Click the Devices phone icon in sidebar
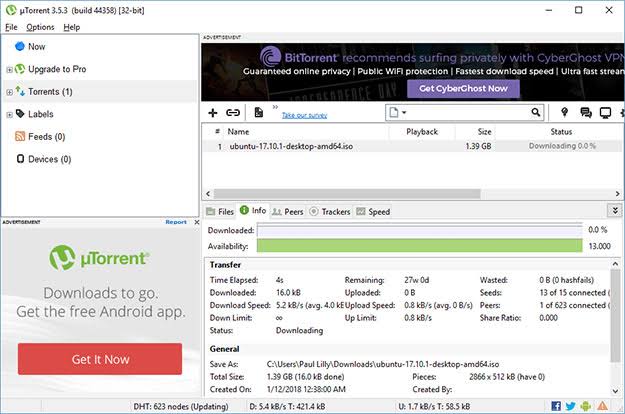This screenshot has height=414, width=625. (x=20, y=159)
